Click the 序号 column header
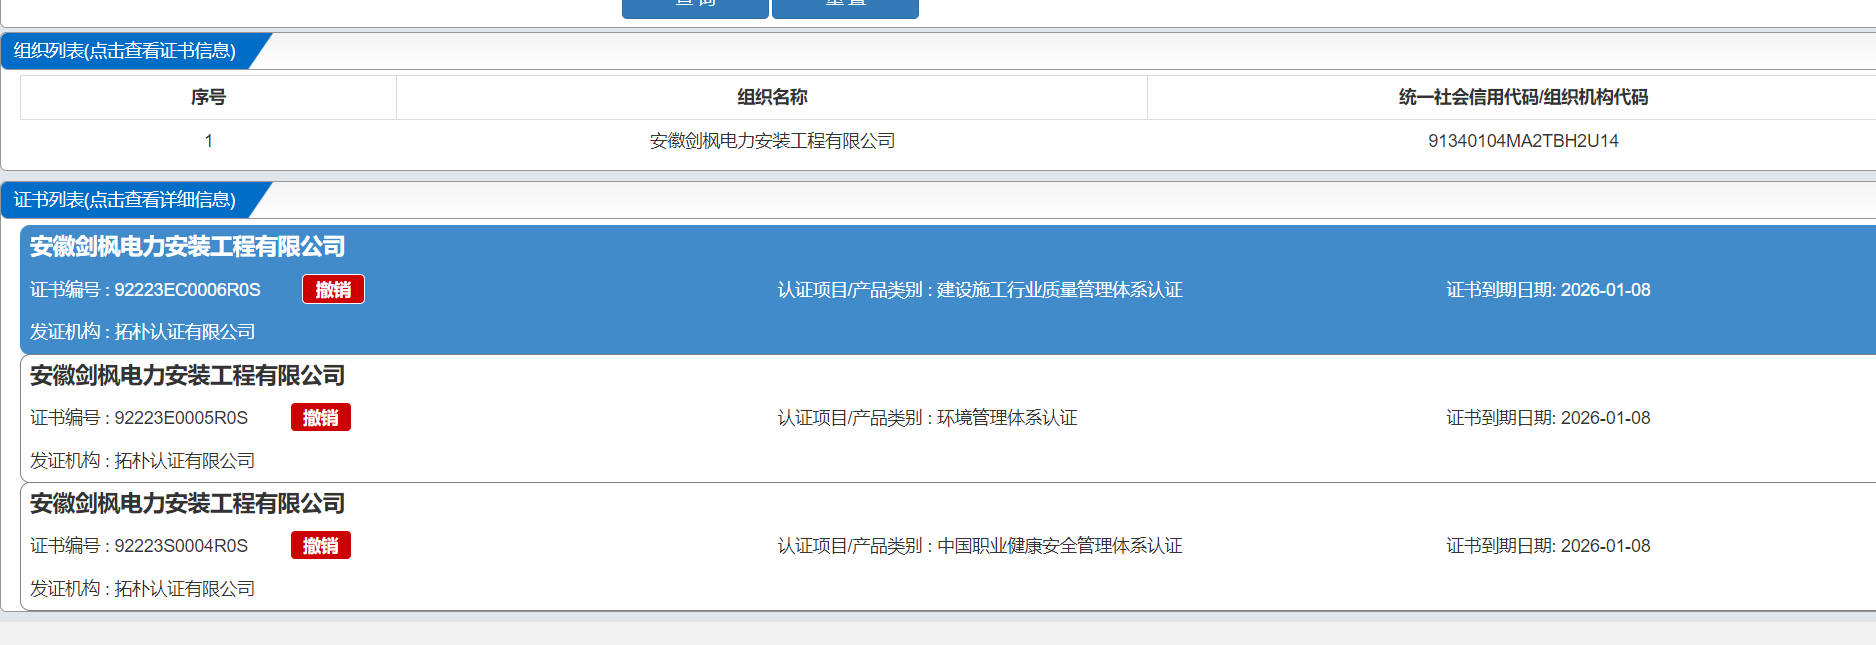This screenshot has width=1876, height=645. click(x=208, y=97)
